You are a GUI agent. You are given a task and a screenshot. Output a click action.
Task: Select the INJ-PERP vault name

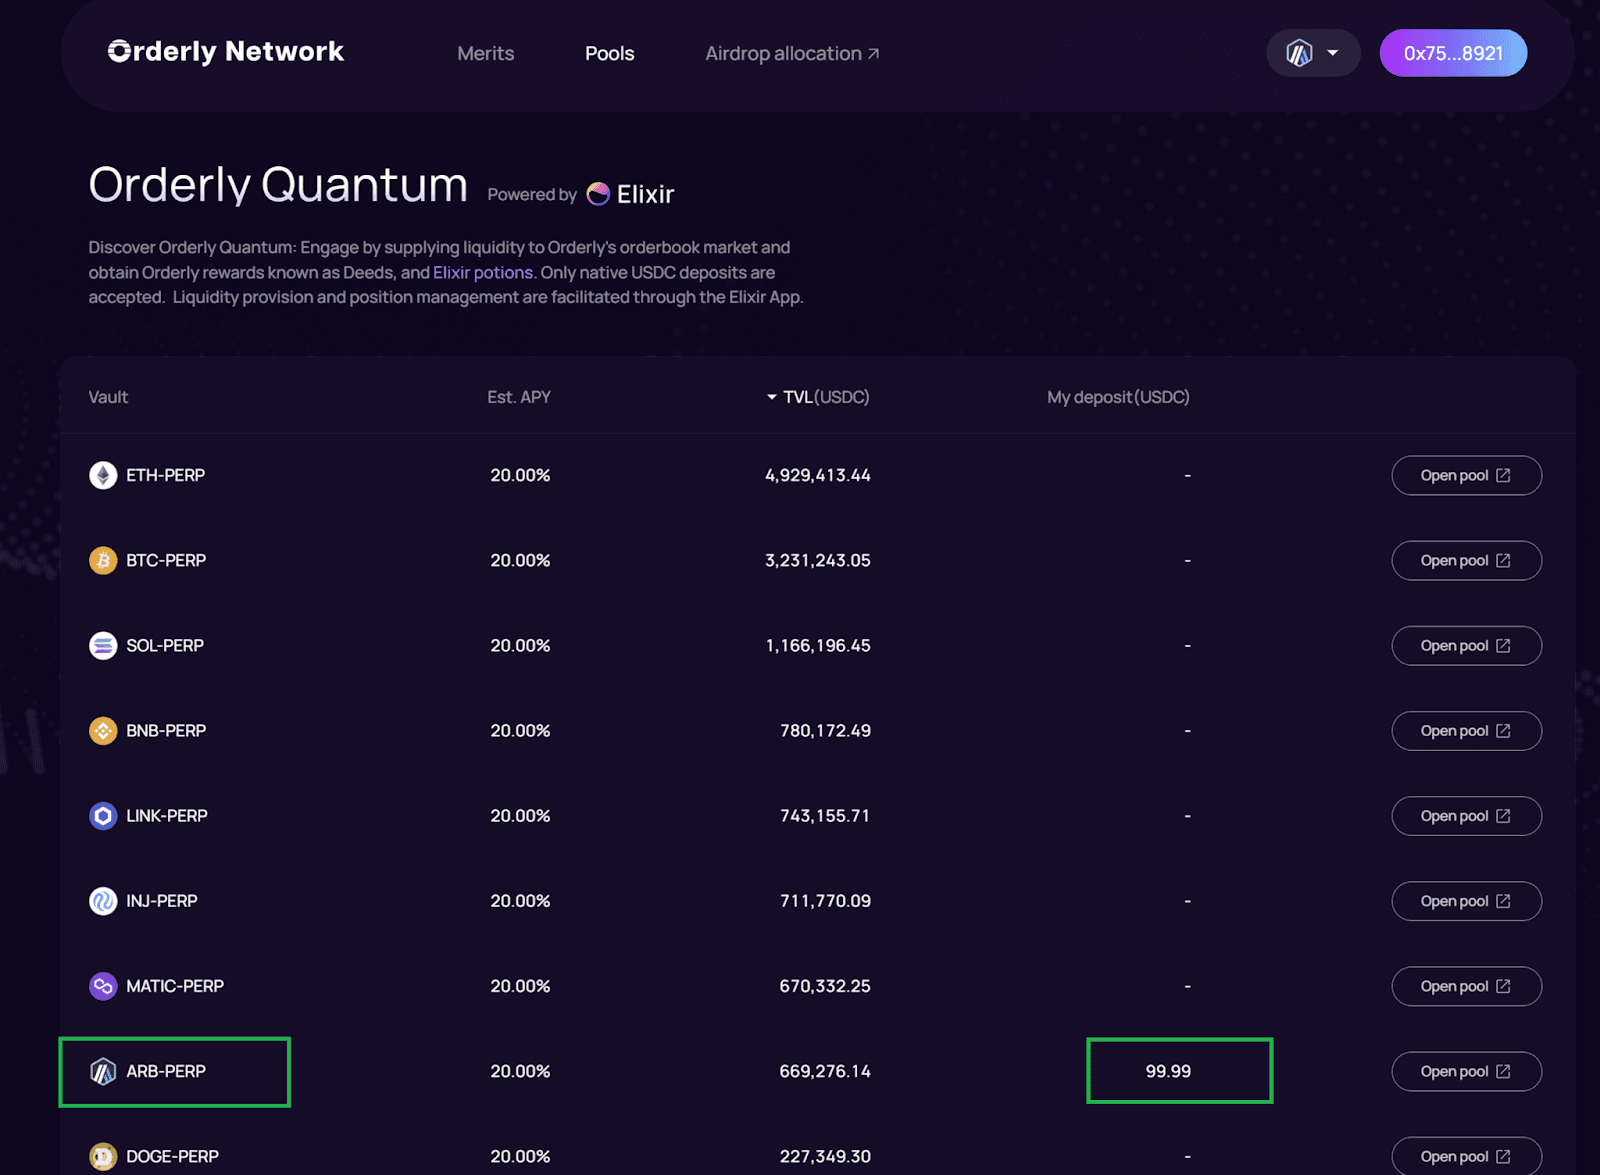(162, 901)
